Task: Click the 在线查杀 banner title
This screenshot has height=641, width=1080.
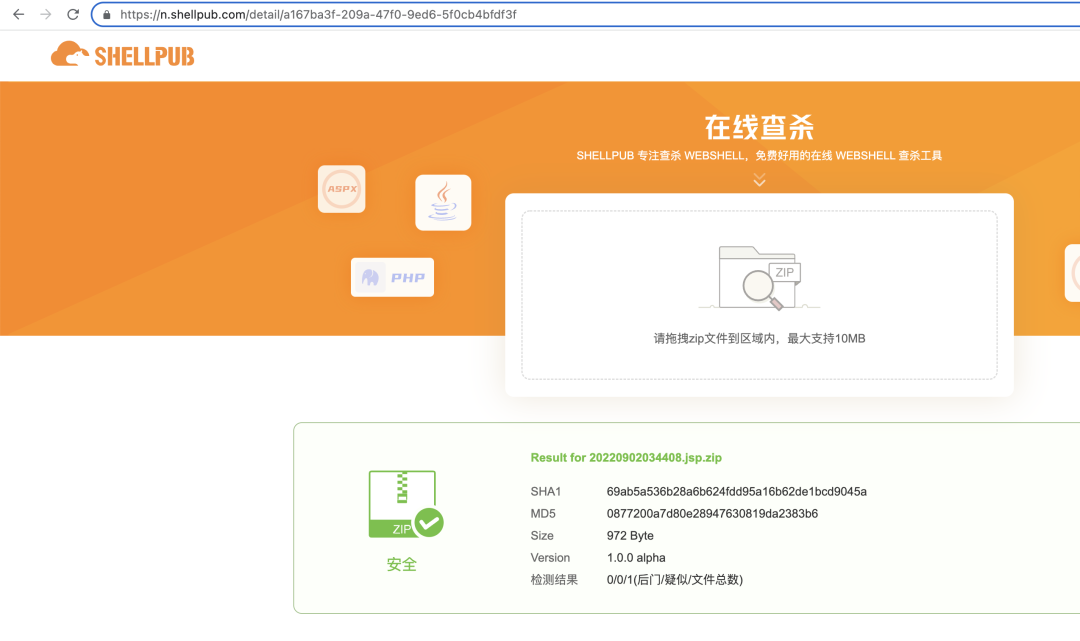Action: [x=759, y=127]
